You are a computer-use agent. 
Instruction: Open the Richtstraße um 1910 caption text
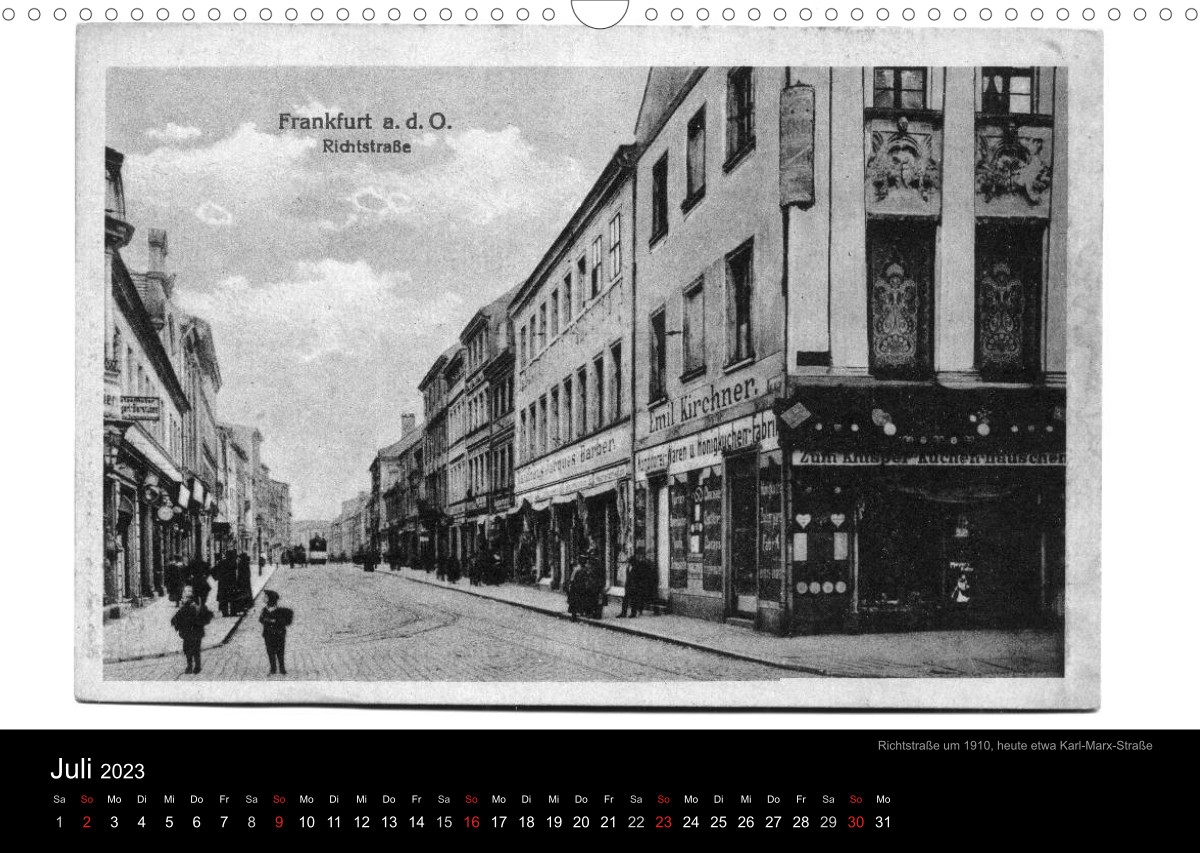(1014, 745)
